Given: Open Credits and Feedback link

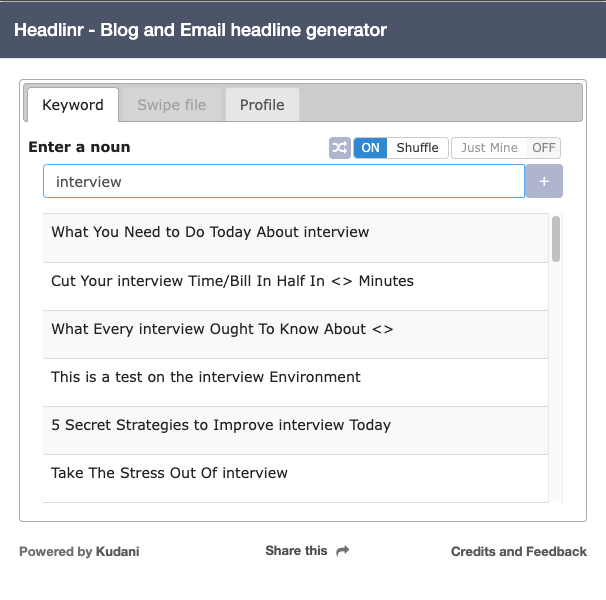Looking at the screenshot, I should 518,551.
